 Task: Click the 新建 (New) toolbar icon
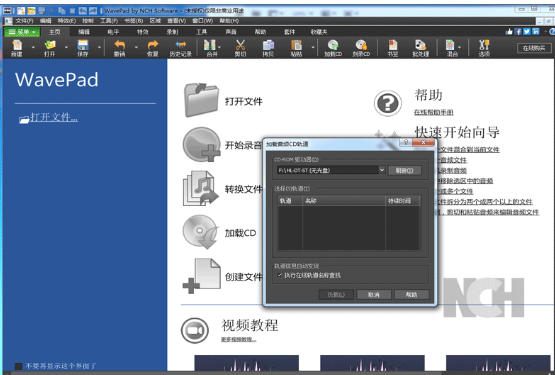[x=17, y=48]
